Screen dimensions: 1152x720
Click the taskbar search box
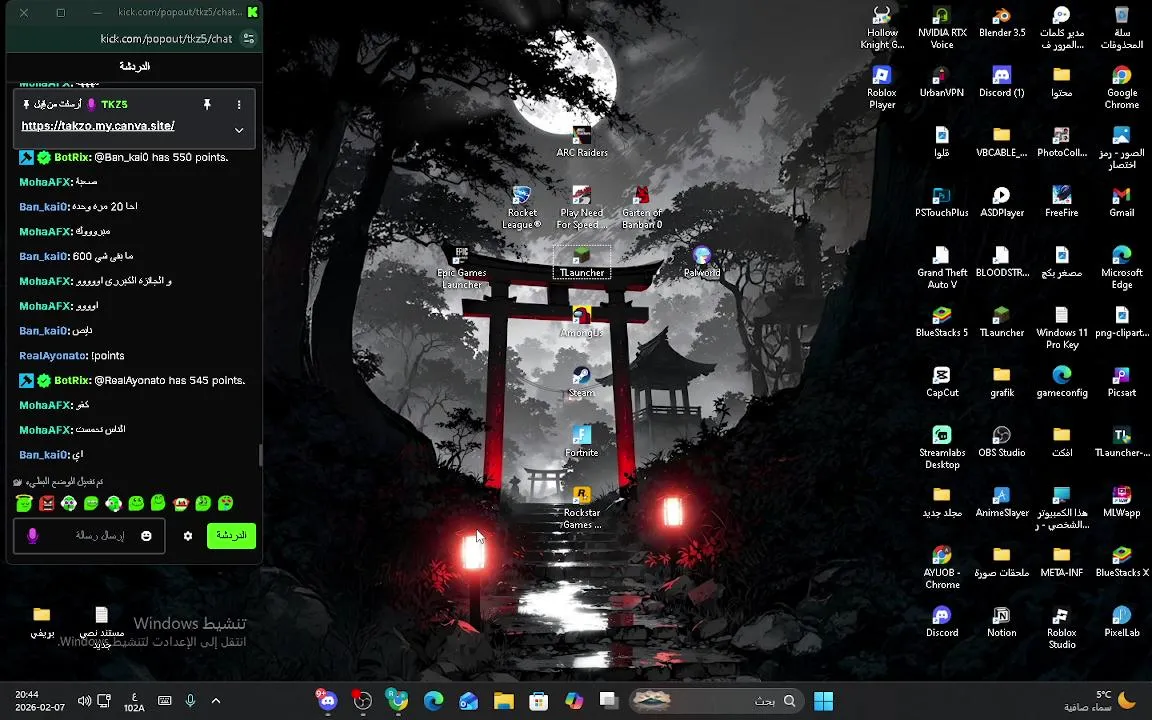tap(716, 701)
